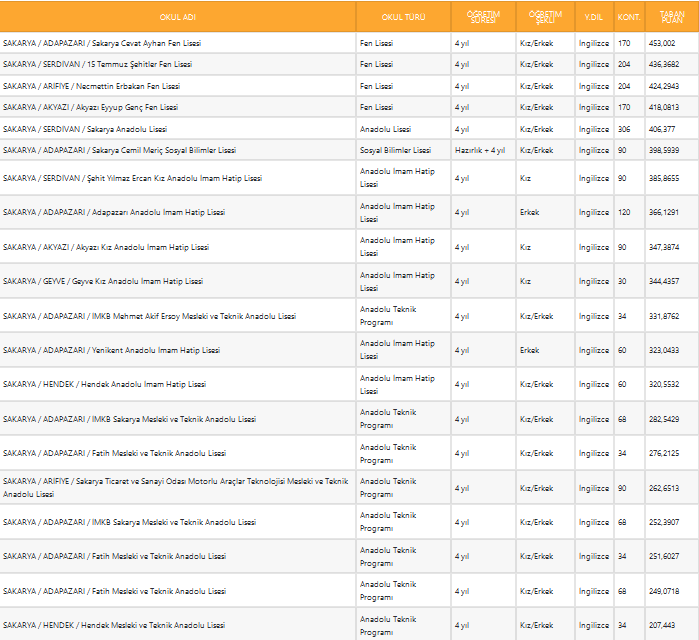The image size is (699, 640).
Task: Click the ÖĞRETİM SÜRESİ column header
Action: [x=483, y=17]
